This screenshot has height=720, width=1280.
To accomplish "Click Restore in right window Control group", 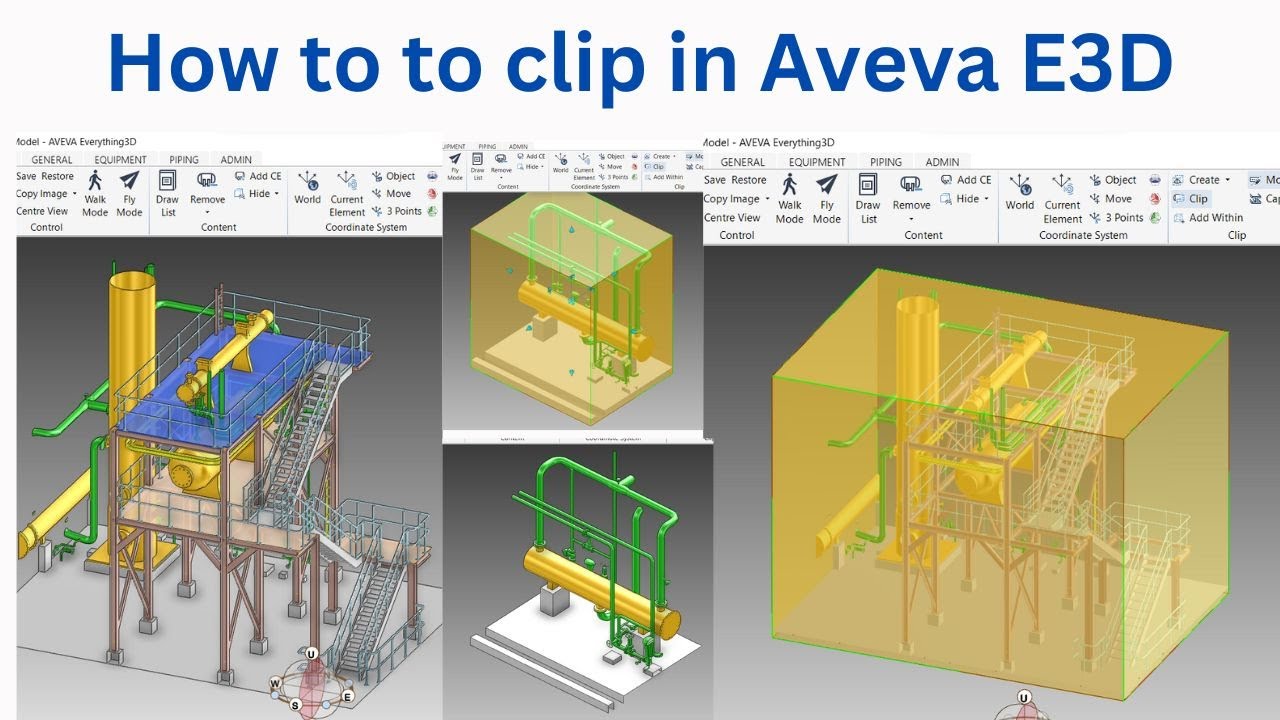I will click(749, 180).
